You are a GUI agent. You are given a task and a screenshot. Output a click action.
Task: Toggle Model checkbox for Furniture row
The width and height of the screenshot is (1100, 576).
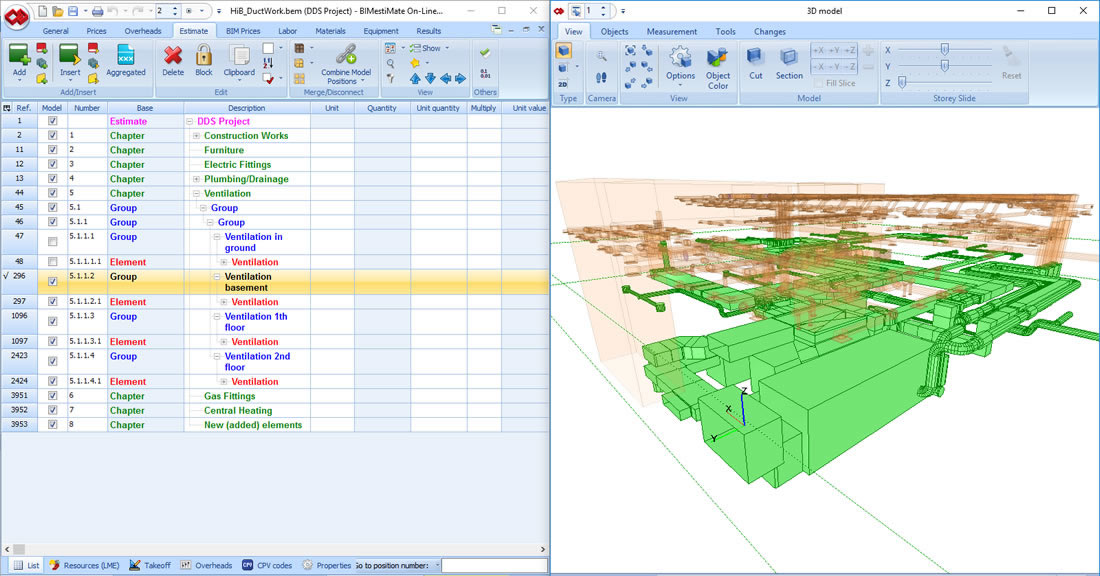point(53,149)
